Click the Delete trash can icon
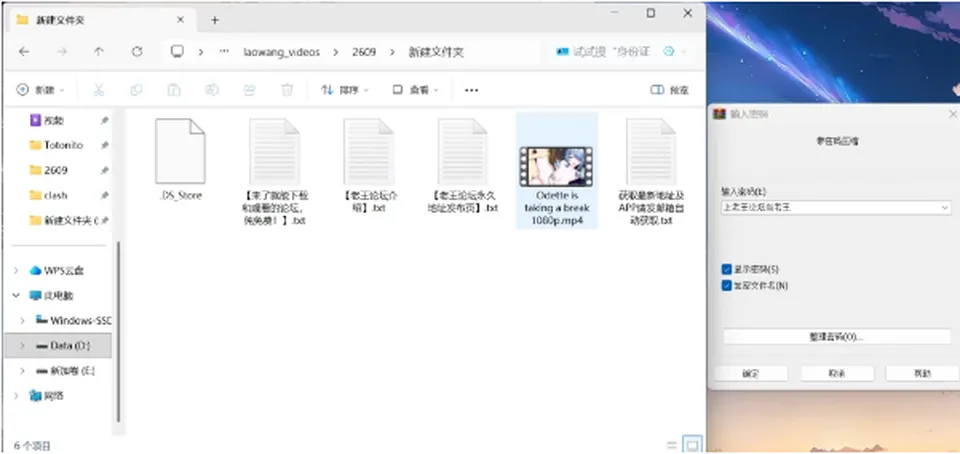 point(287,90)
